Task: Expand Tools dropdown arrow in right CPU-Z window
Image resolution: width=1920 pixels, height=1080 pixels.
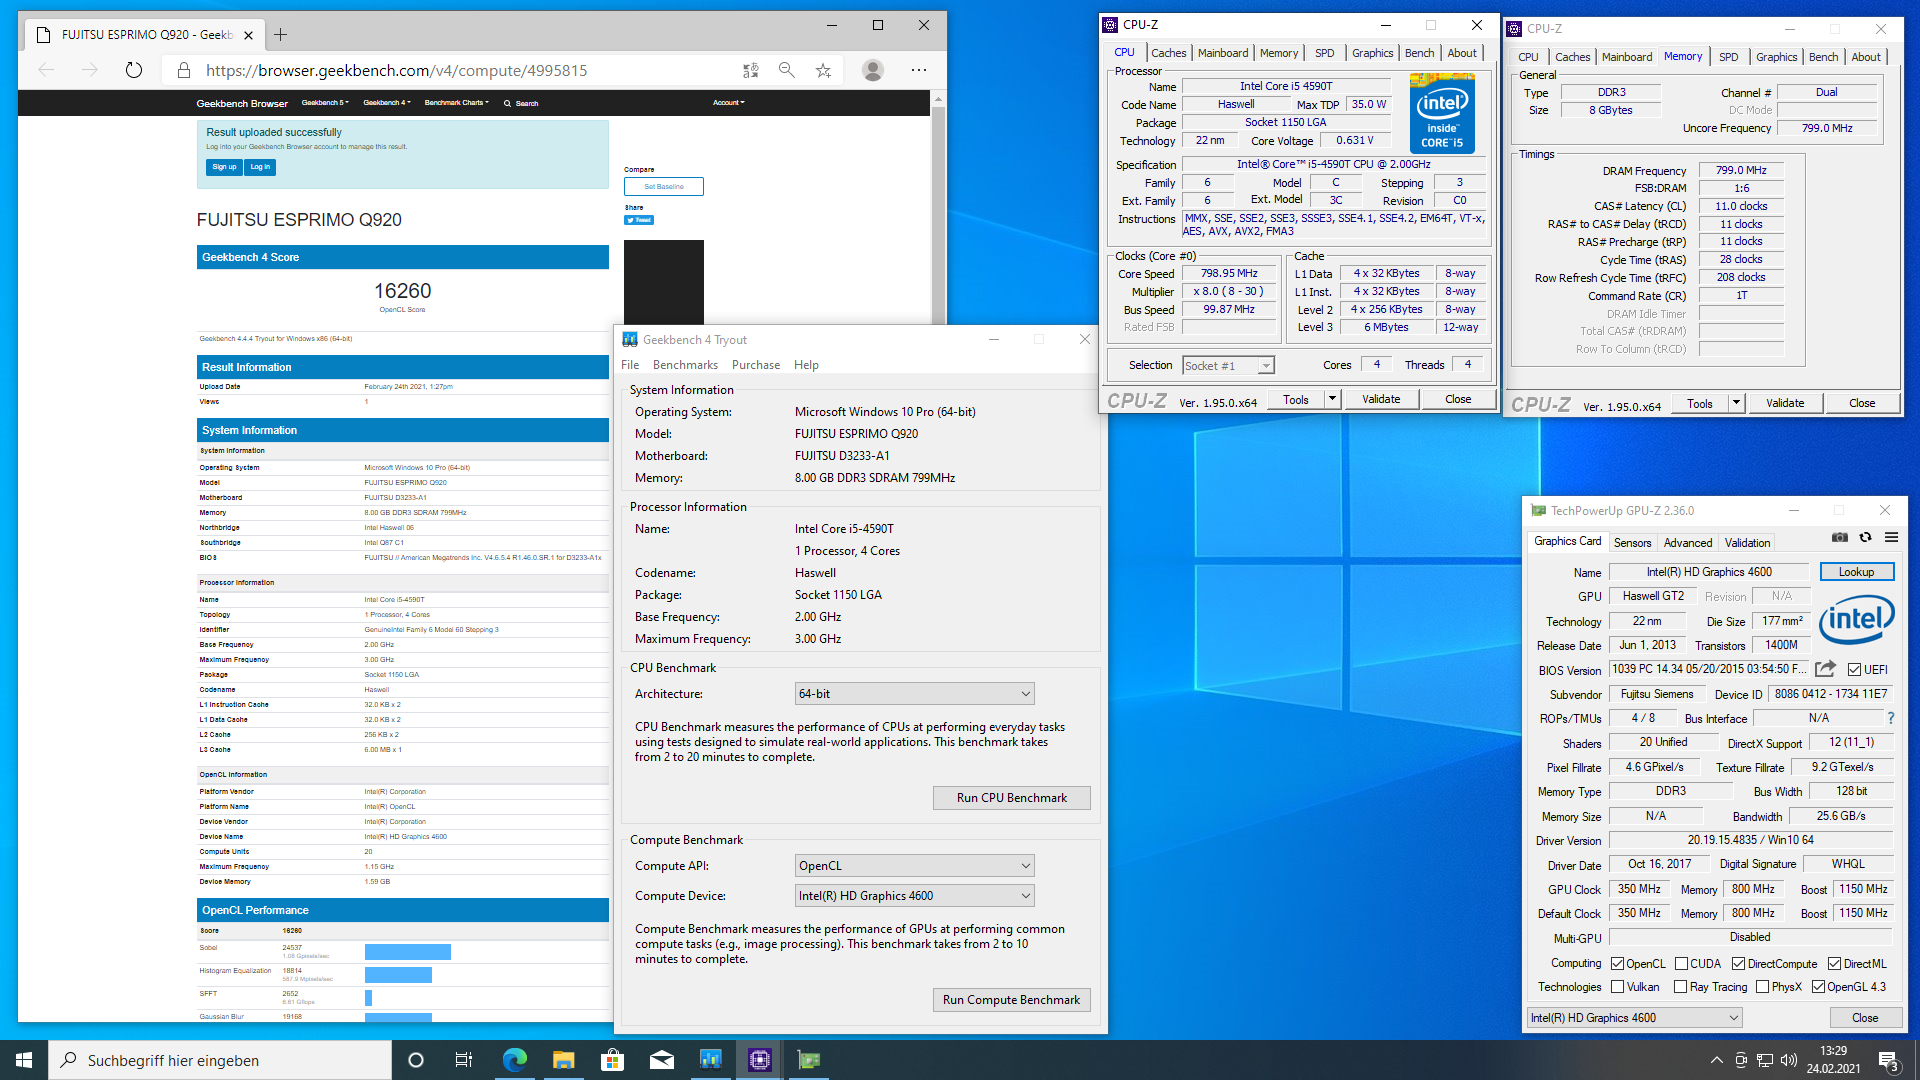Action: point(1736,404)
